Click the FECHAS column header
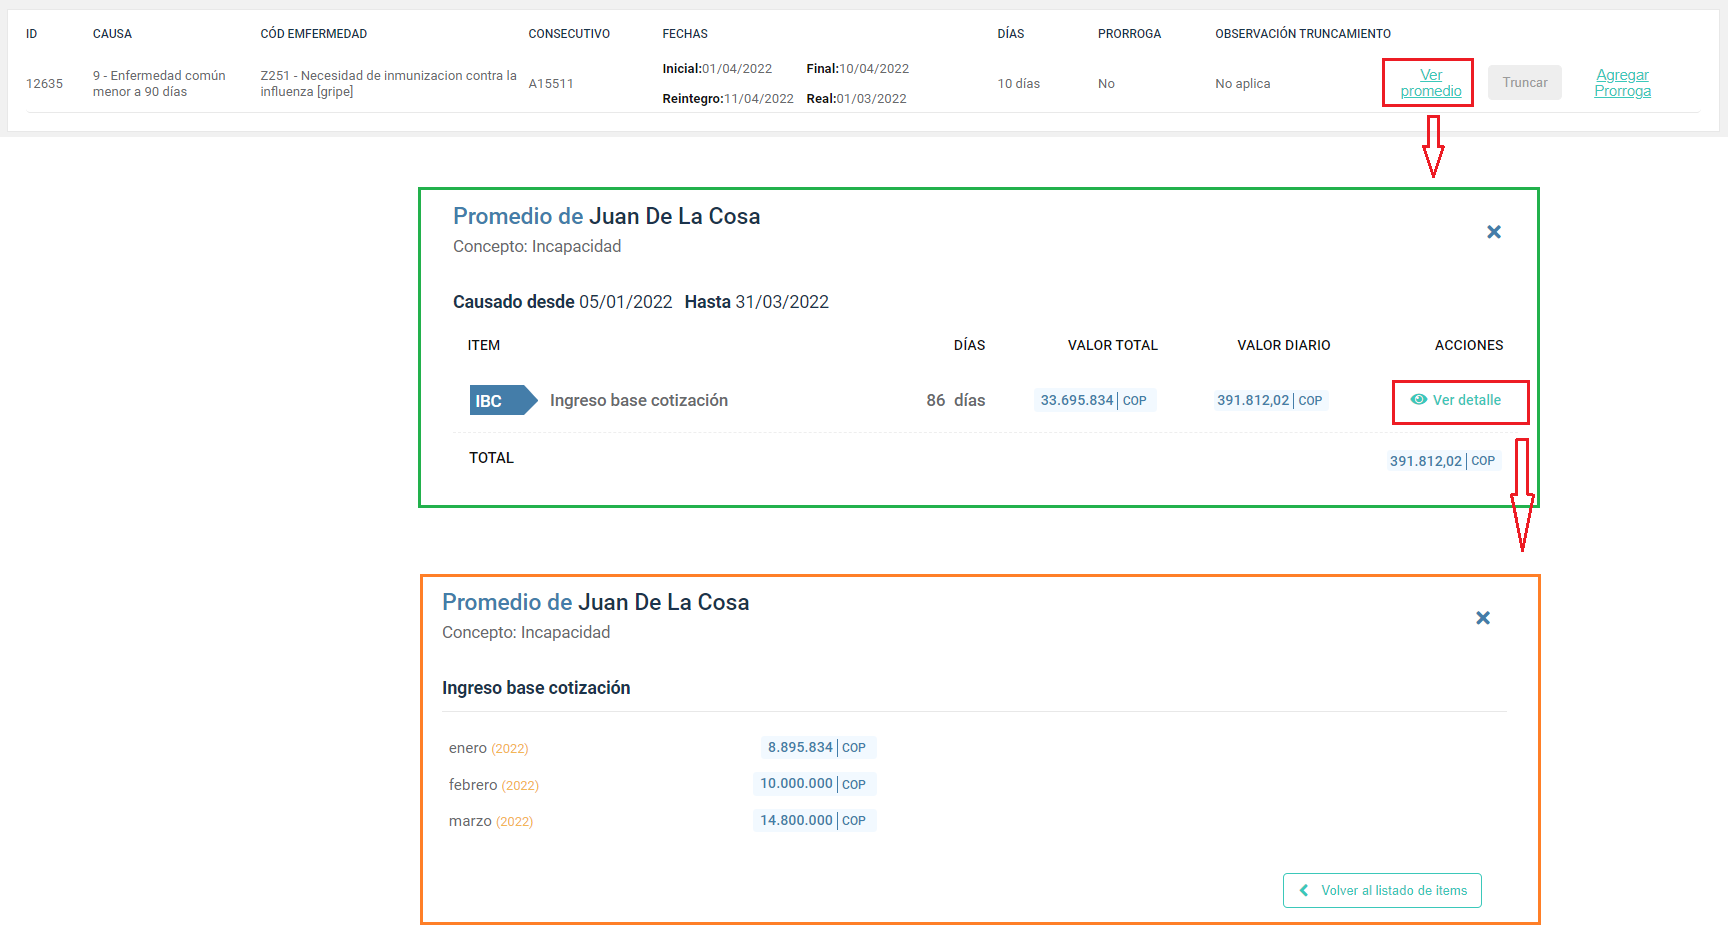The image size is (1730, 950). (x=685, y=34)
